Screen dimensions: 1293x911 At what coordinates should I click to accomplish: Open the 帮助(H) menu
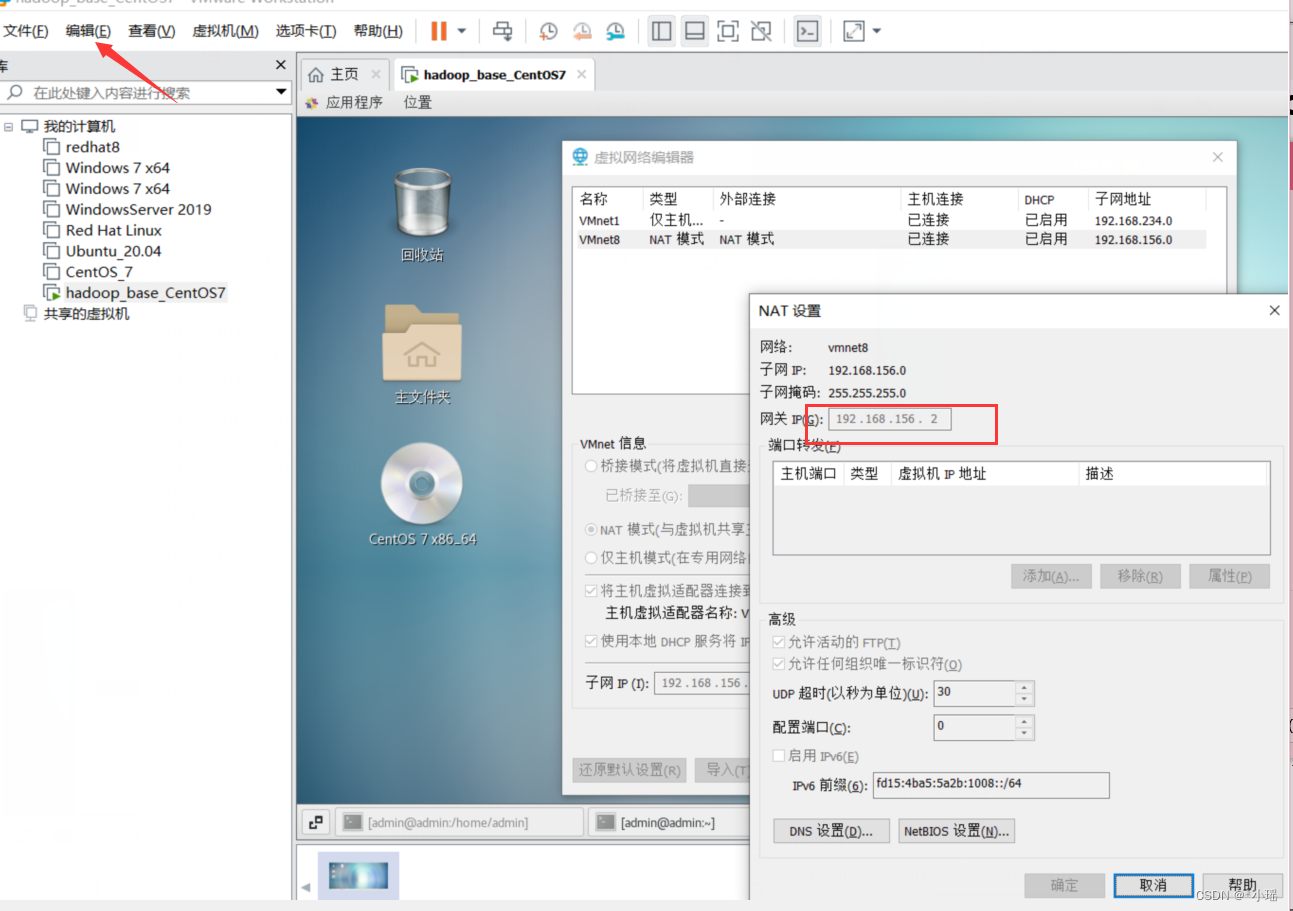click(x=378, y=31)
